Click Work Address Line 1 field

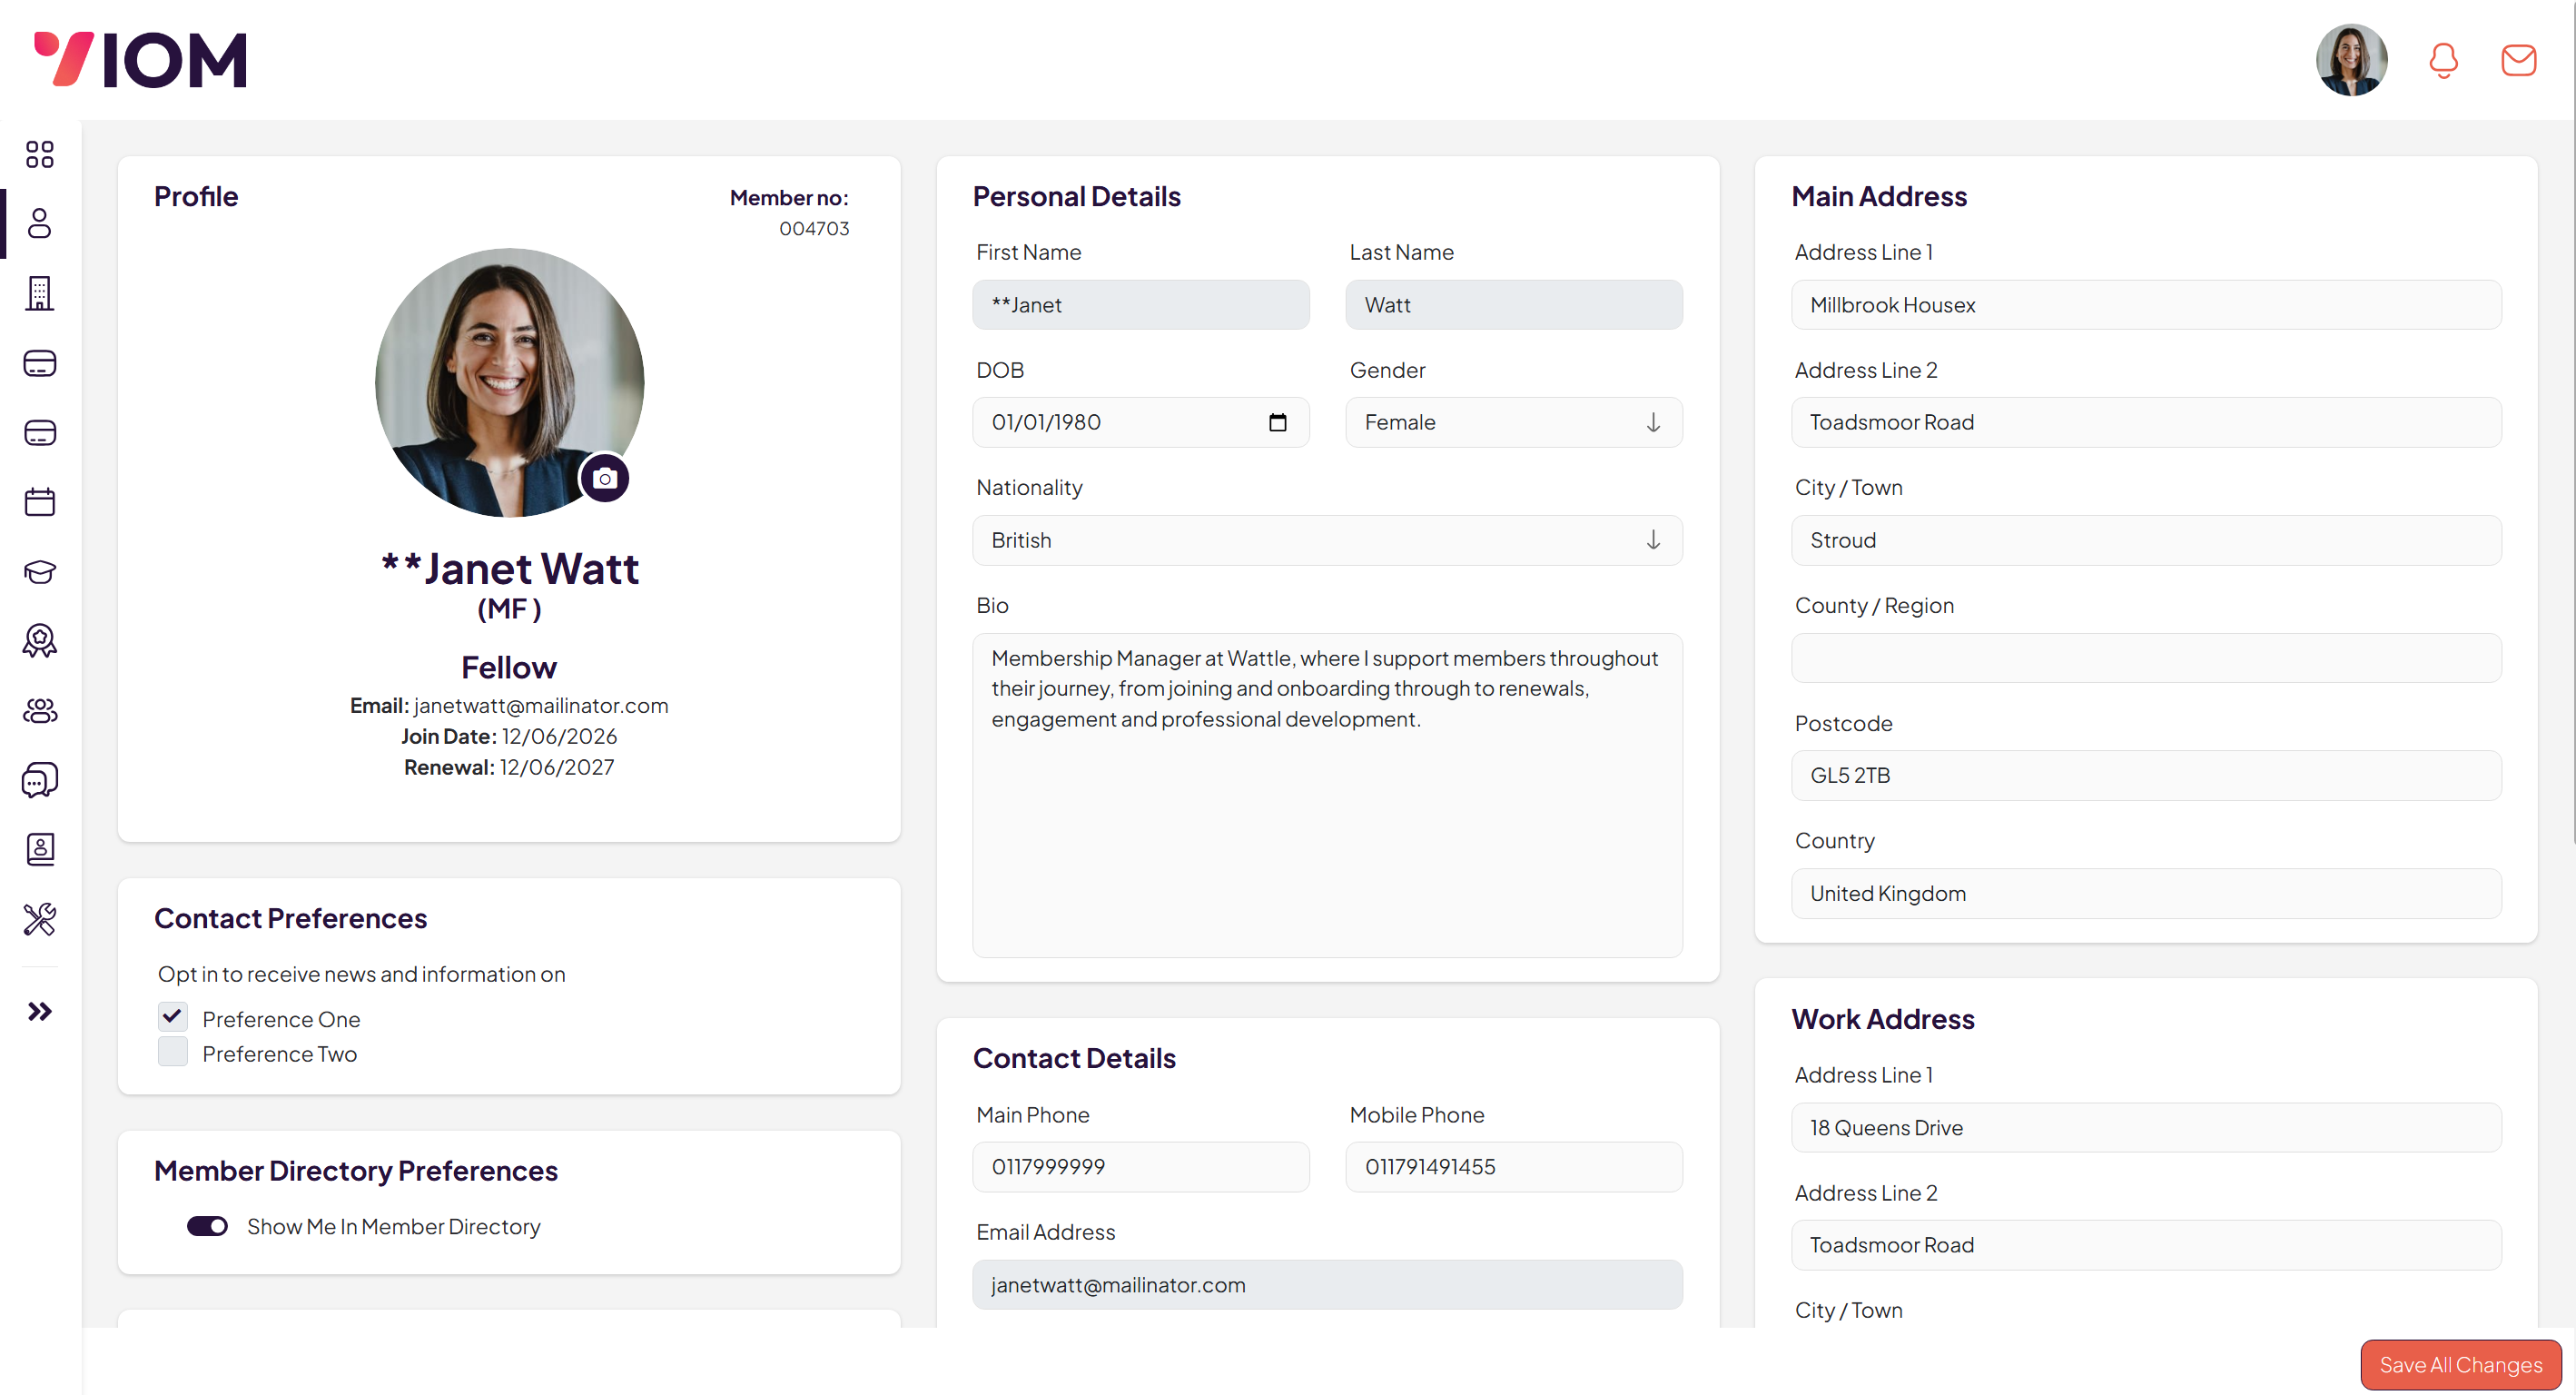2146,1128
